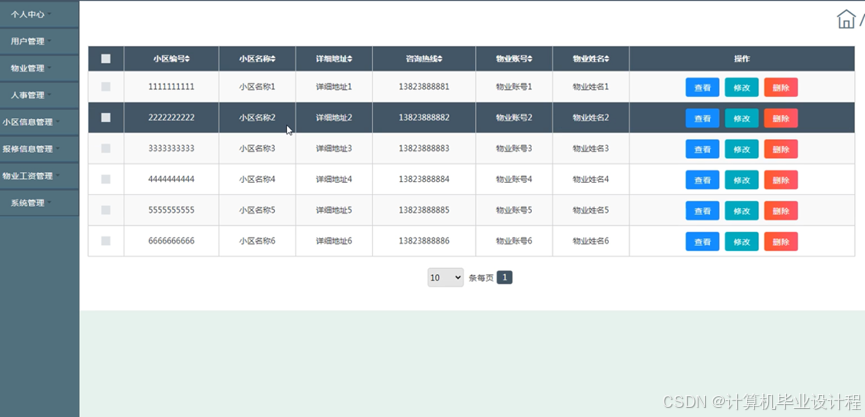Image resolution: width=865 pixels, height=417 pixels.
Task: Check the checkbox for row 3333333333
Action: pyautogui.click(x=106, y=148)
